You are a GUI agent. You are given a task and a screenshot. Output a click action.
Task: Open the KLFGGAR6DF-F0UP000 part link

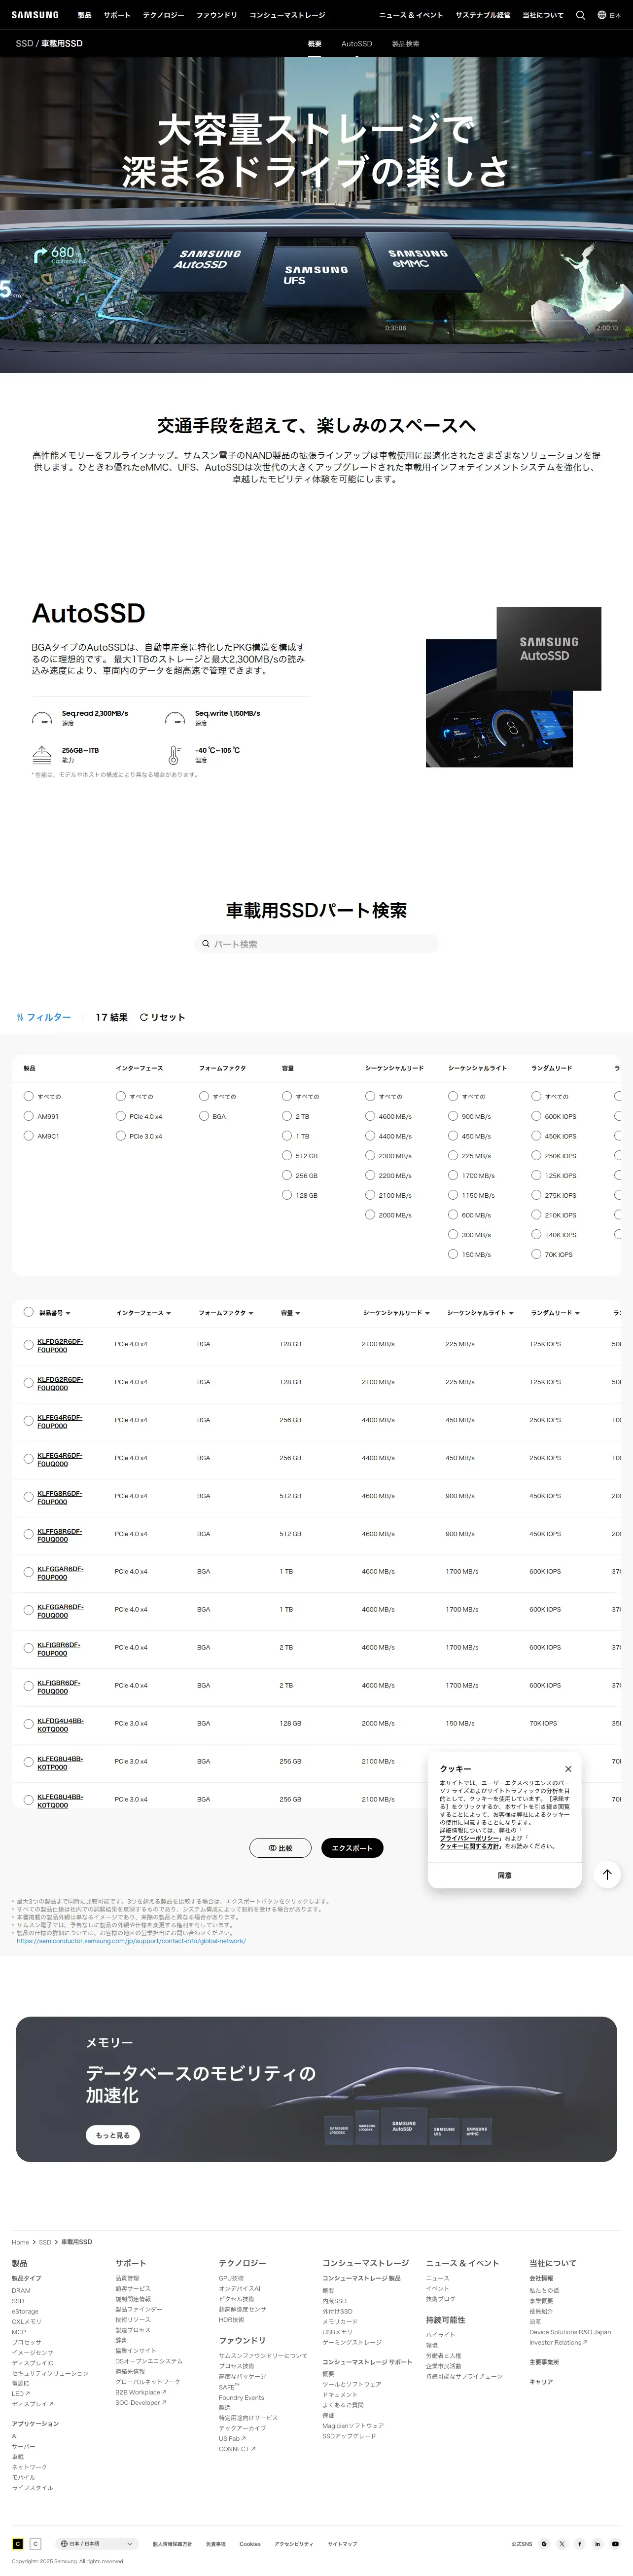60,1573
